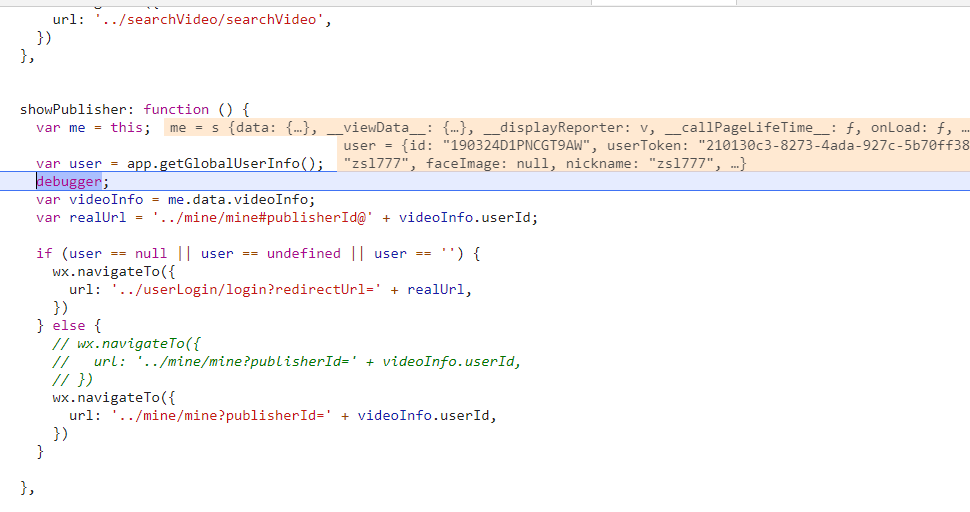Click 'wx.navigateTo({' below the if condition
This screenshot has width=970, height=512.
pyautogui.click(x=114, y=271)
